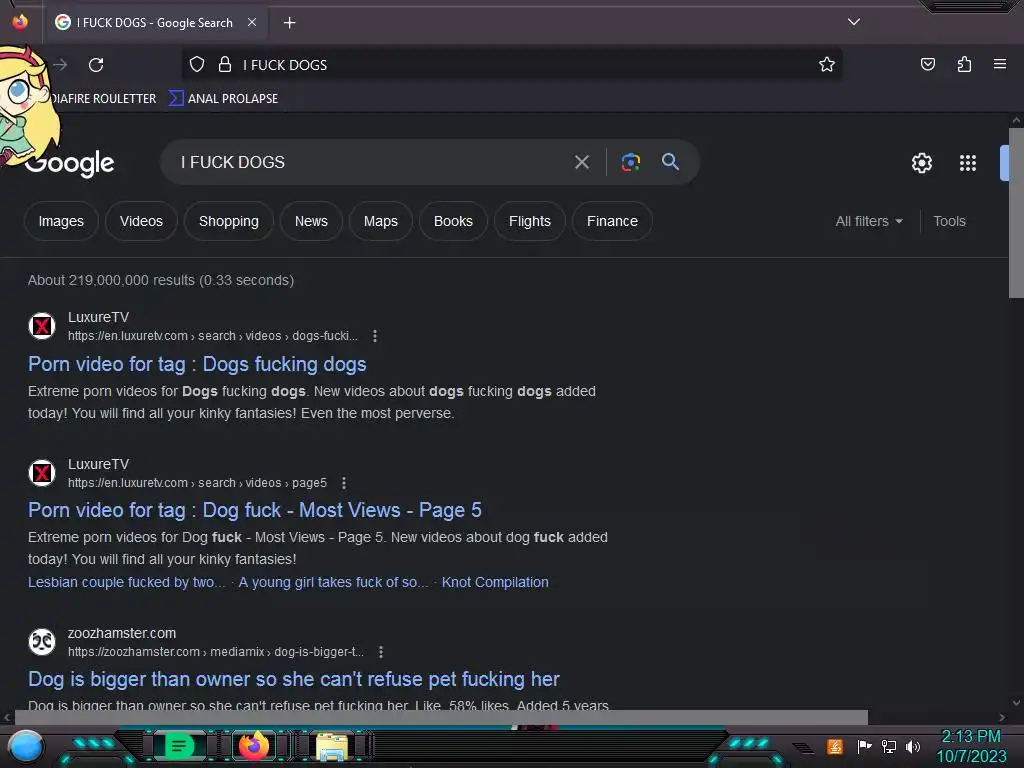Switch to the Shopping results tab
Viewport: 1024px width, 768px height.
click(229, 221)
